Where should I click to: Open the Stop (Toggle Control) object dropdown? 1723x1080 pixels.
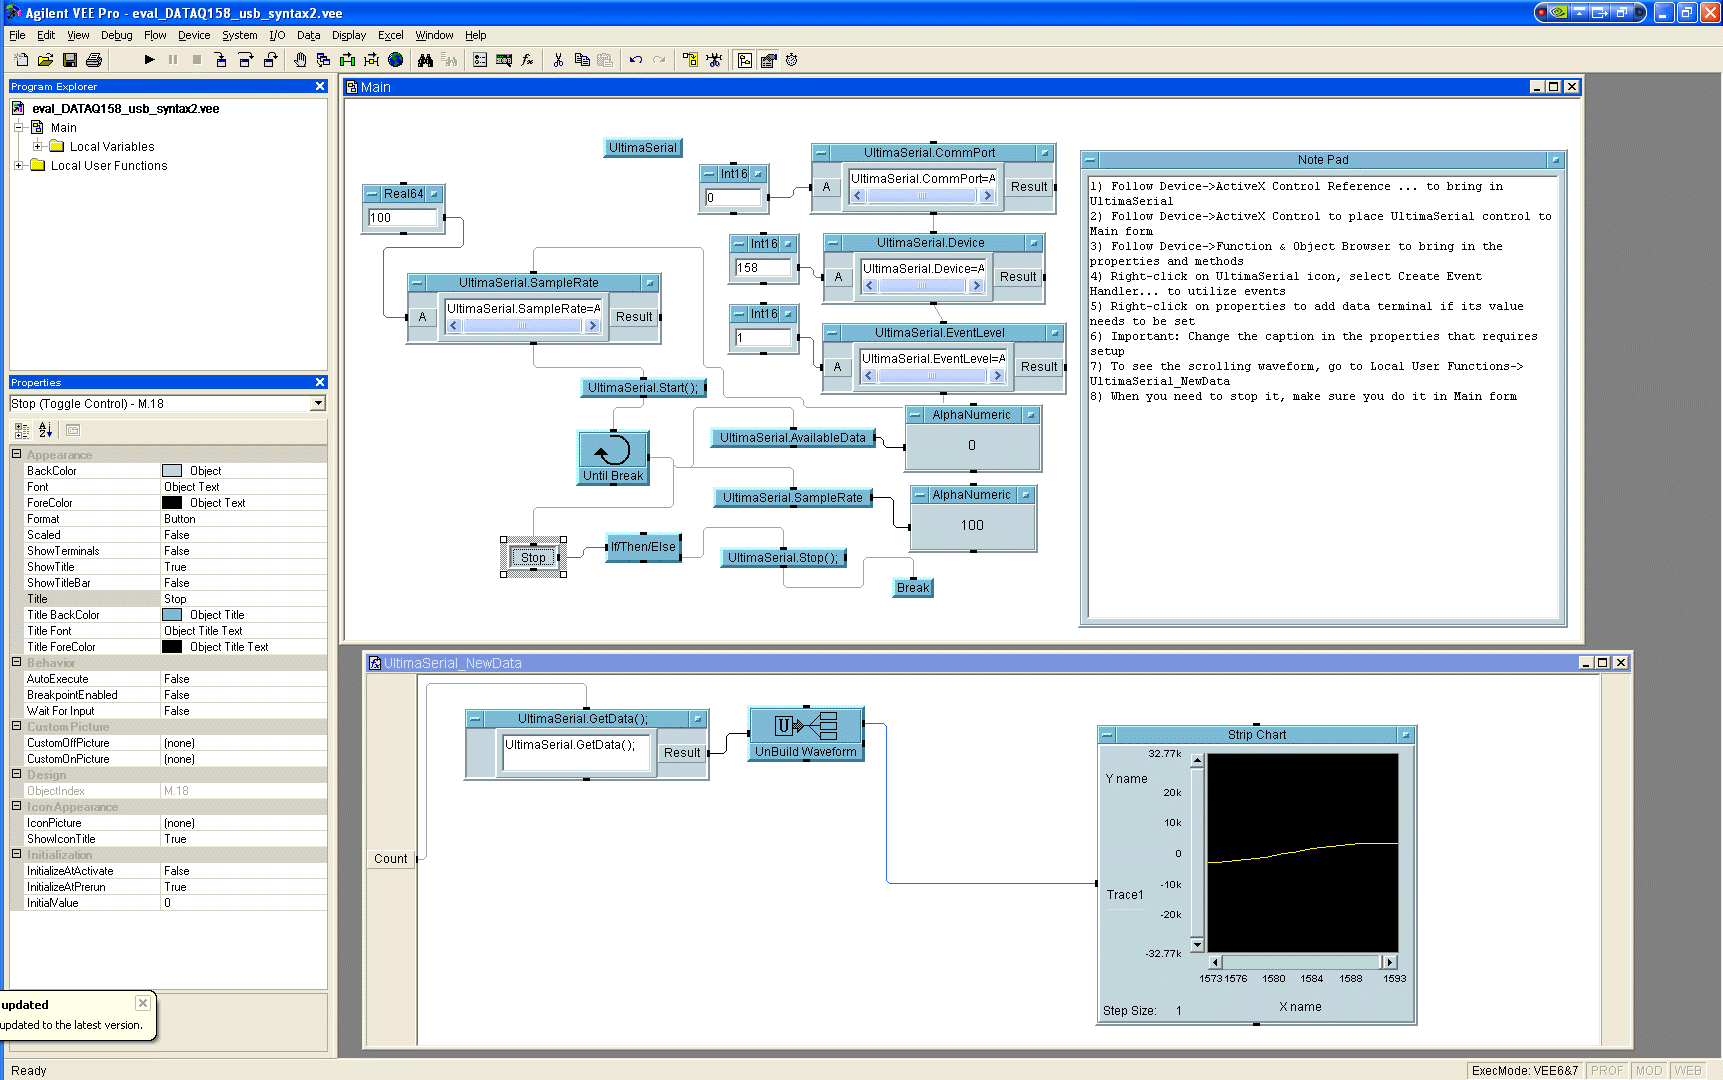318,403
